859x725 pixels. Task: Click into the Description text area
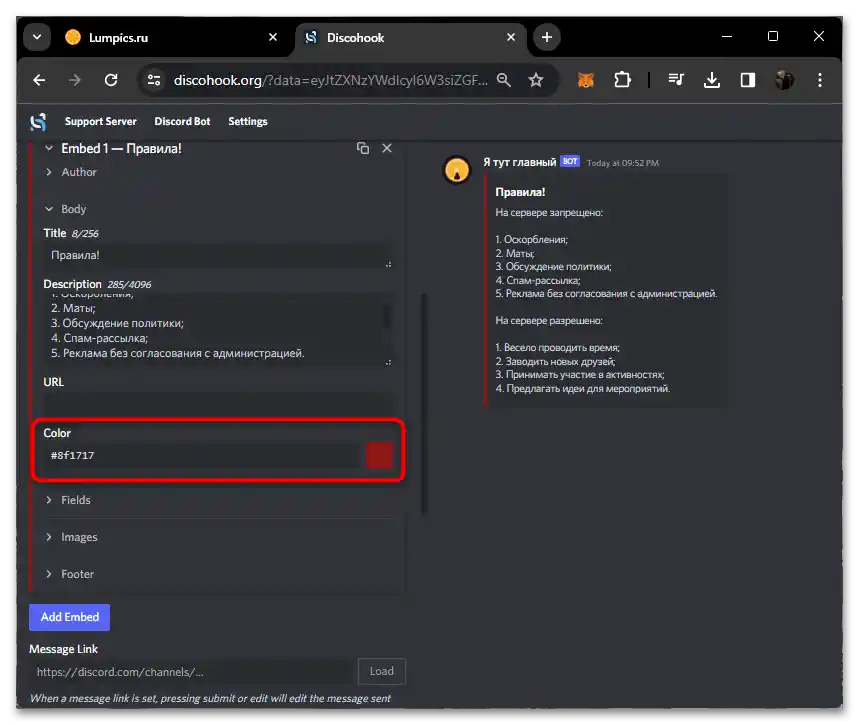(x=217, y=330)
